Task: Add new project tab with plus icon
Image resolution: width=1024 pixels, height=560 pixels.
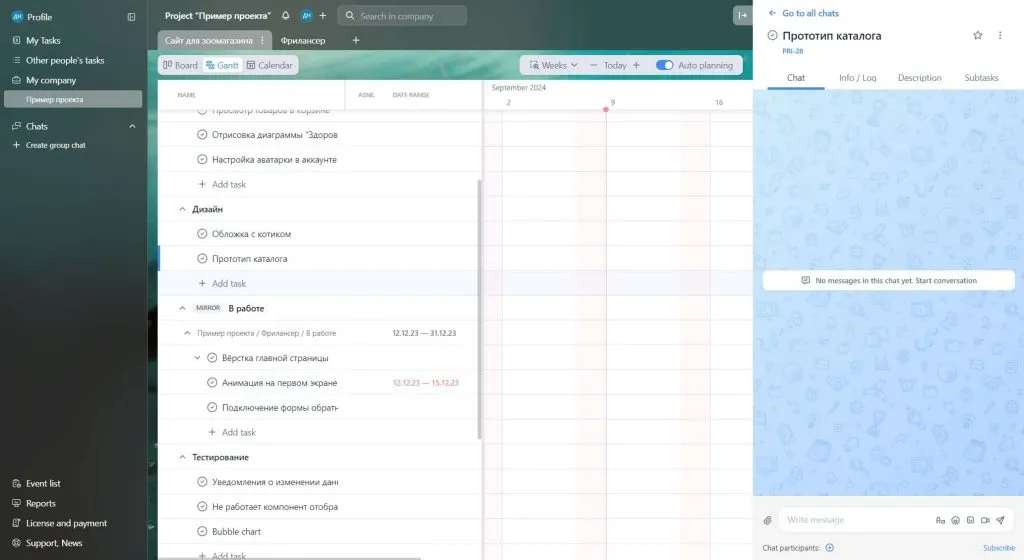Action: pyautogui.click(x=356, y=40)
